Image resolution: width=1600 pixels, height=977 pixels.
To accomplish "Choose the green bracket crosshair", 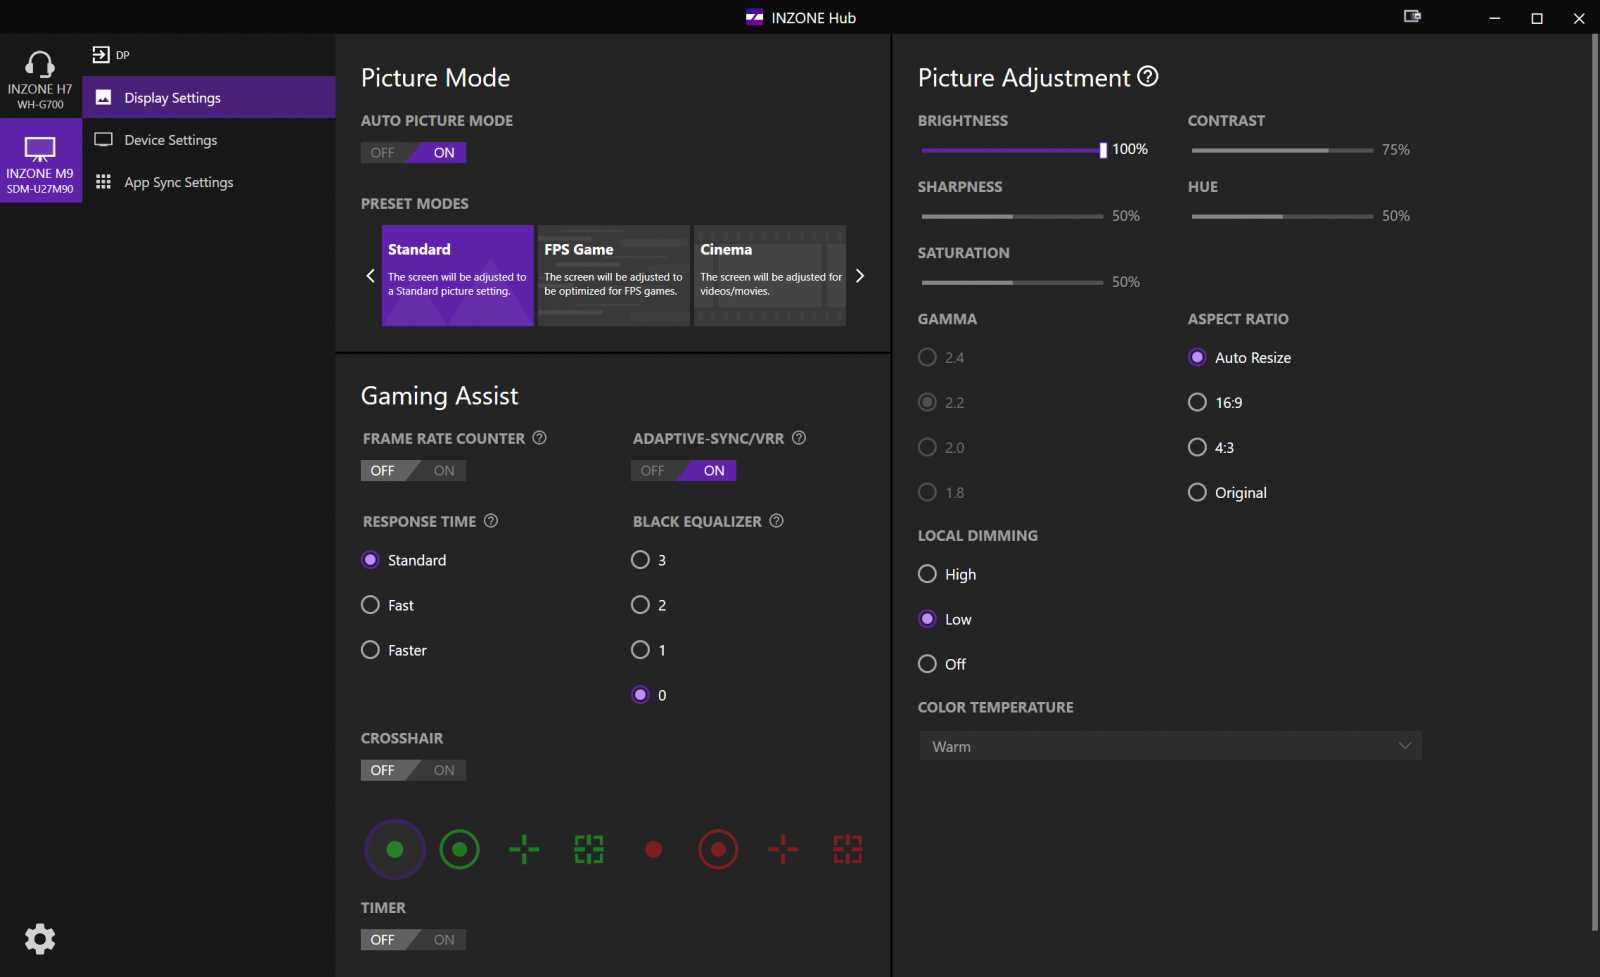I will [x=589, y=850].
